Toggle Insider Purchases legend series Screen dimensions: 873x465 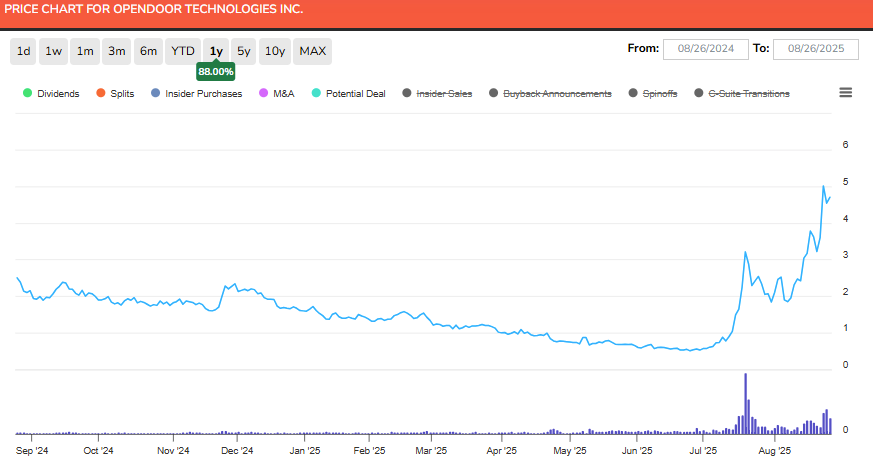tap(197, 94)
